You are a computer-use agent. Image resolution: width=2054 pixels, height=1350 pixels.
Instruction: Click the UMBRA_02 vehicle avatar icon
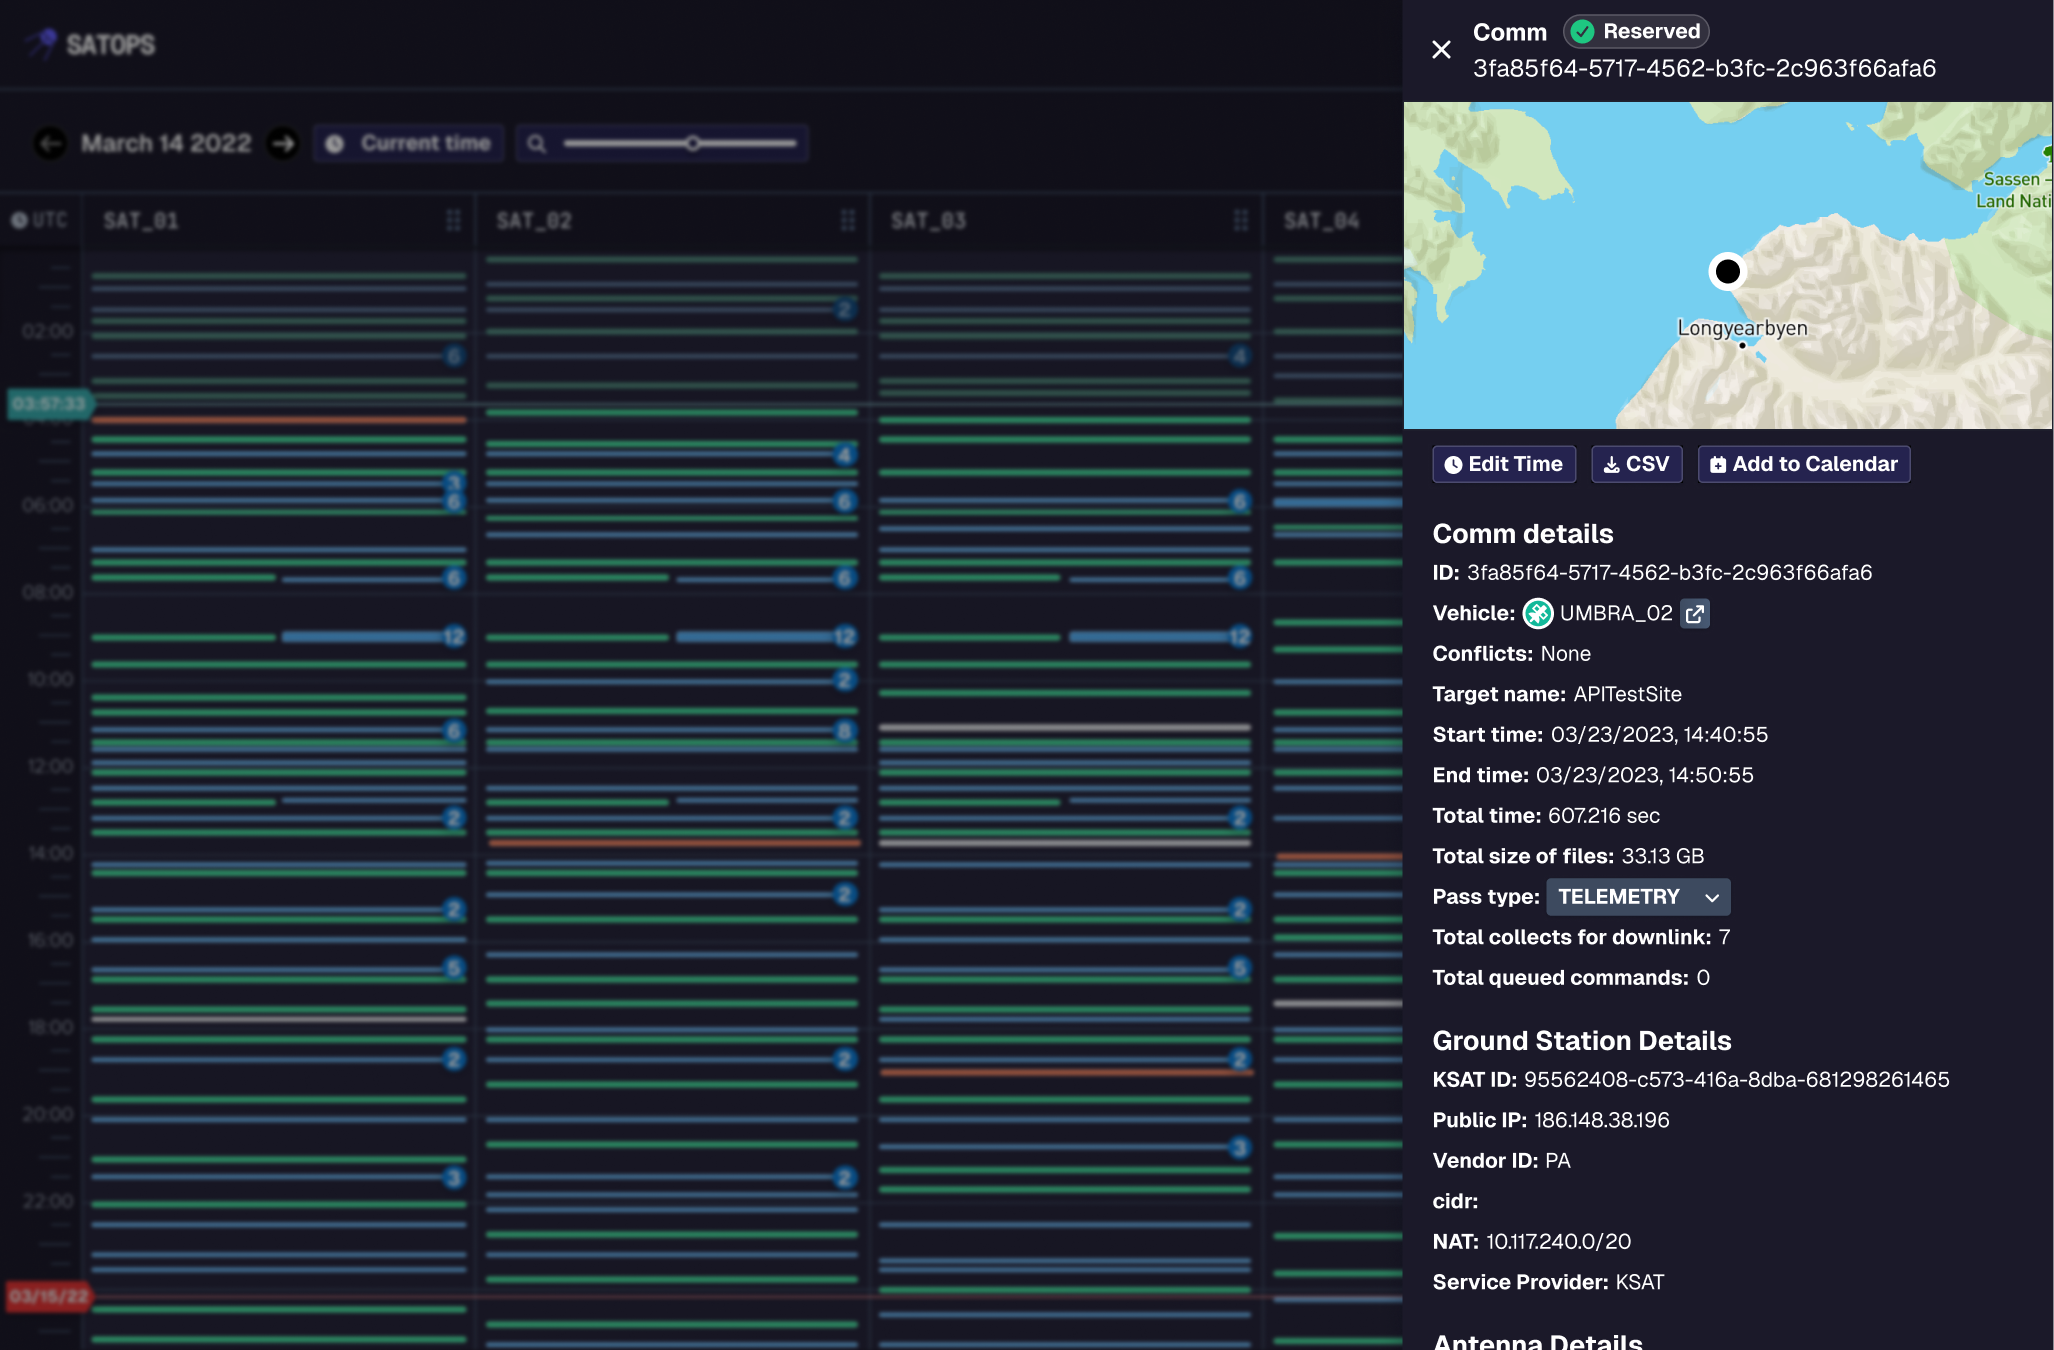pos(1538,614)
